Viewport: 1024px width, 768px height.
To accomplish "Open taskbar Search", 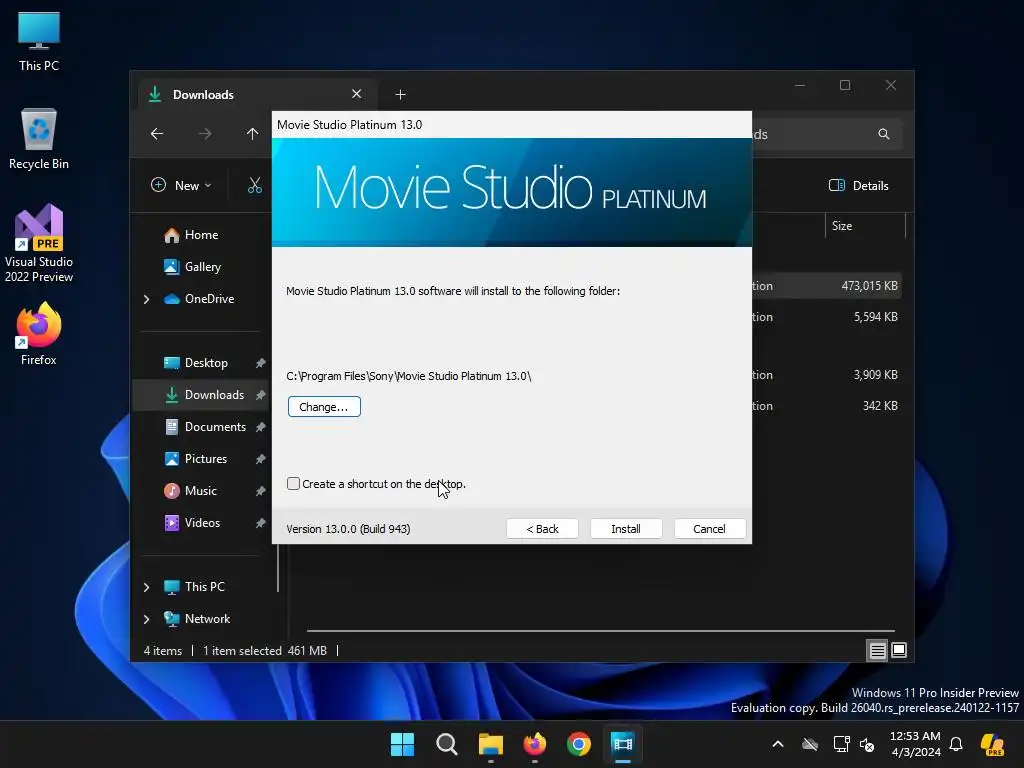I will click(x=447, y=744).
